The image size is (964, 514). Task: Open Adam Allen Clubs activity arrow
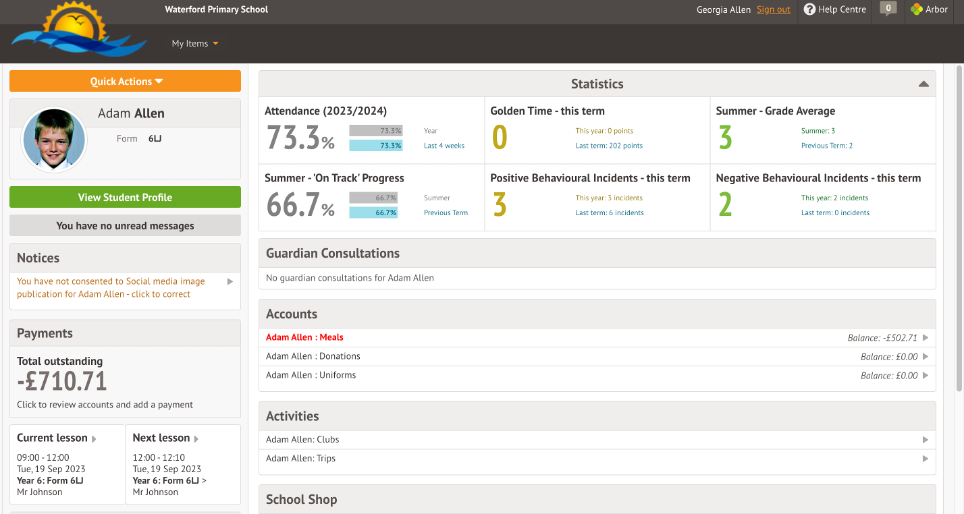tap(925, 440)
